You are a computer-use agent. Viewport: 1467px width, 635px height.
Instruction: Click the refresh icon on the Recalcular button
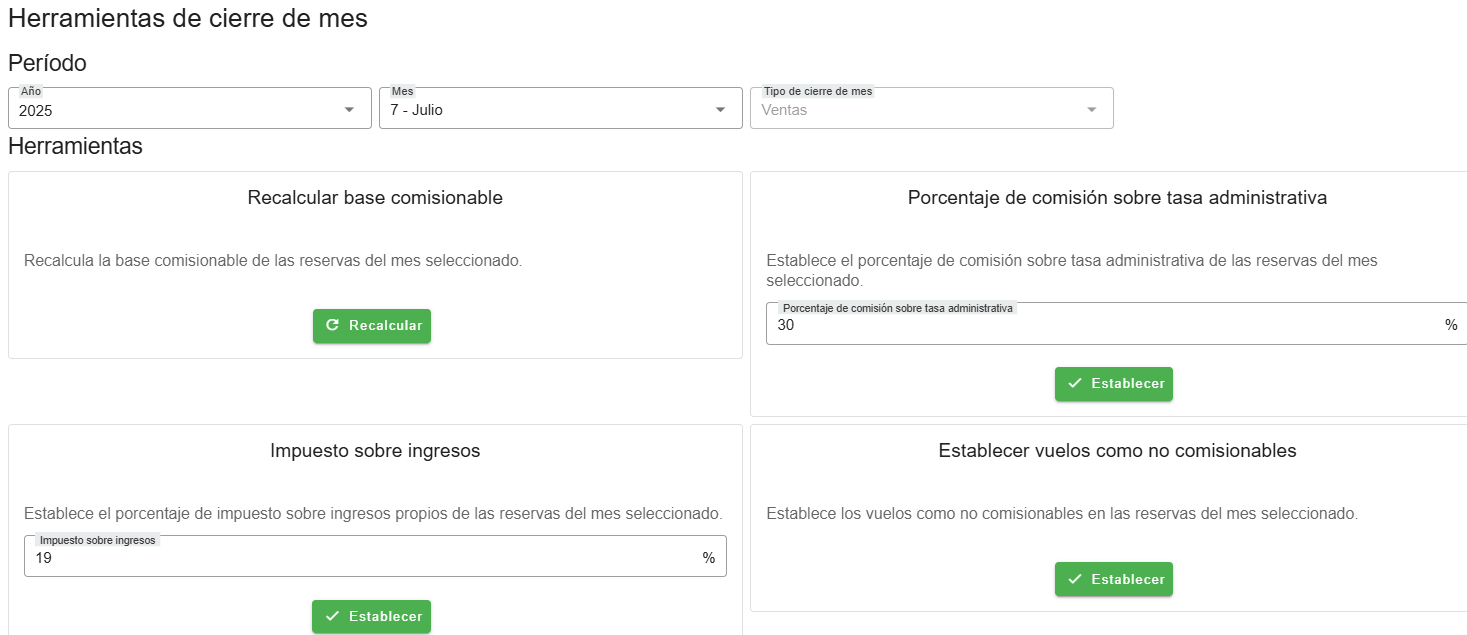[333, 326]
